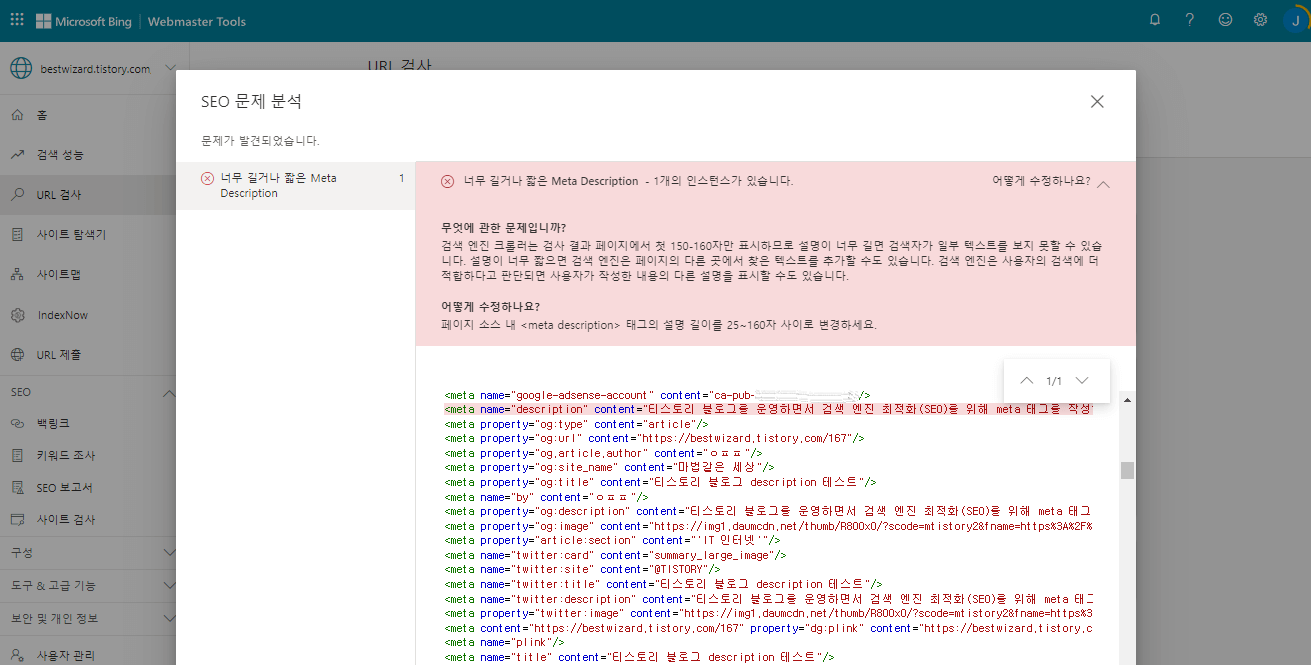Open the 키워드 조사 keyword research tool
This screenshot has height=665, width=1311.
click(67, 455)
